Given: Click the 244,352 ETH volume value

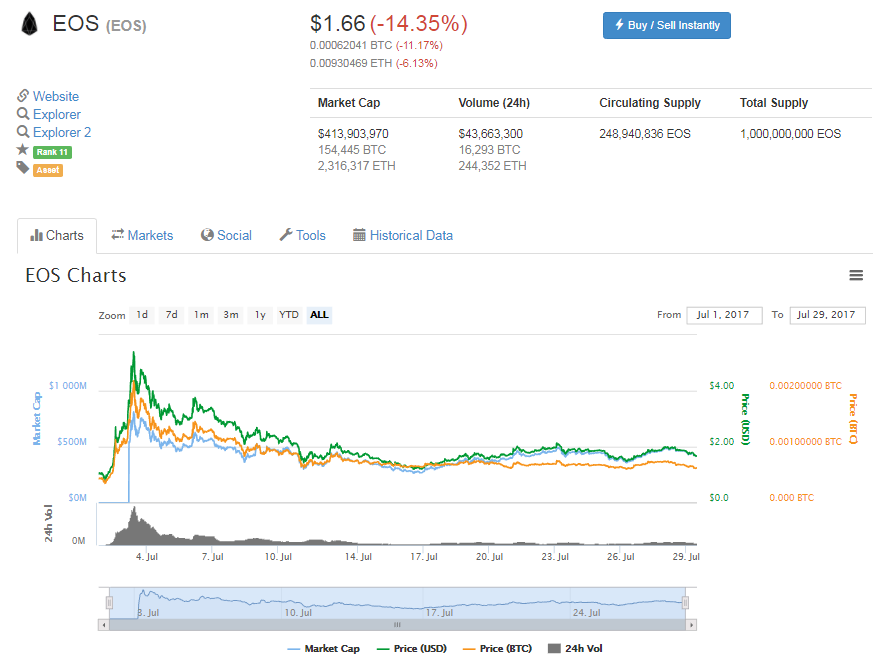Looking at the screenshot, I should 492,166.
